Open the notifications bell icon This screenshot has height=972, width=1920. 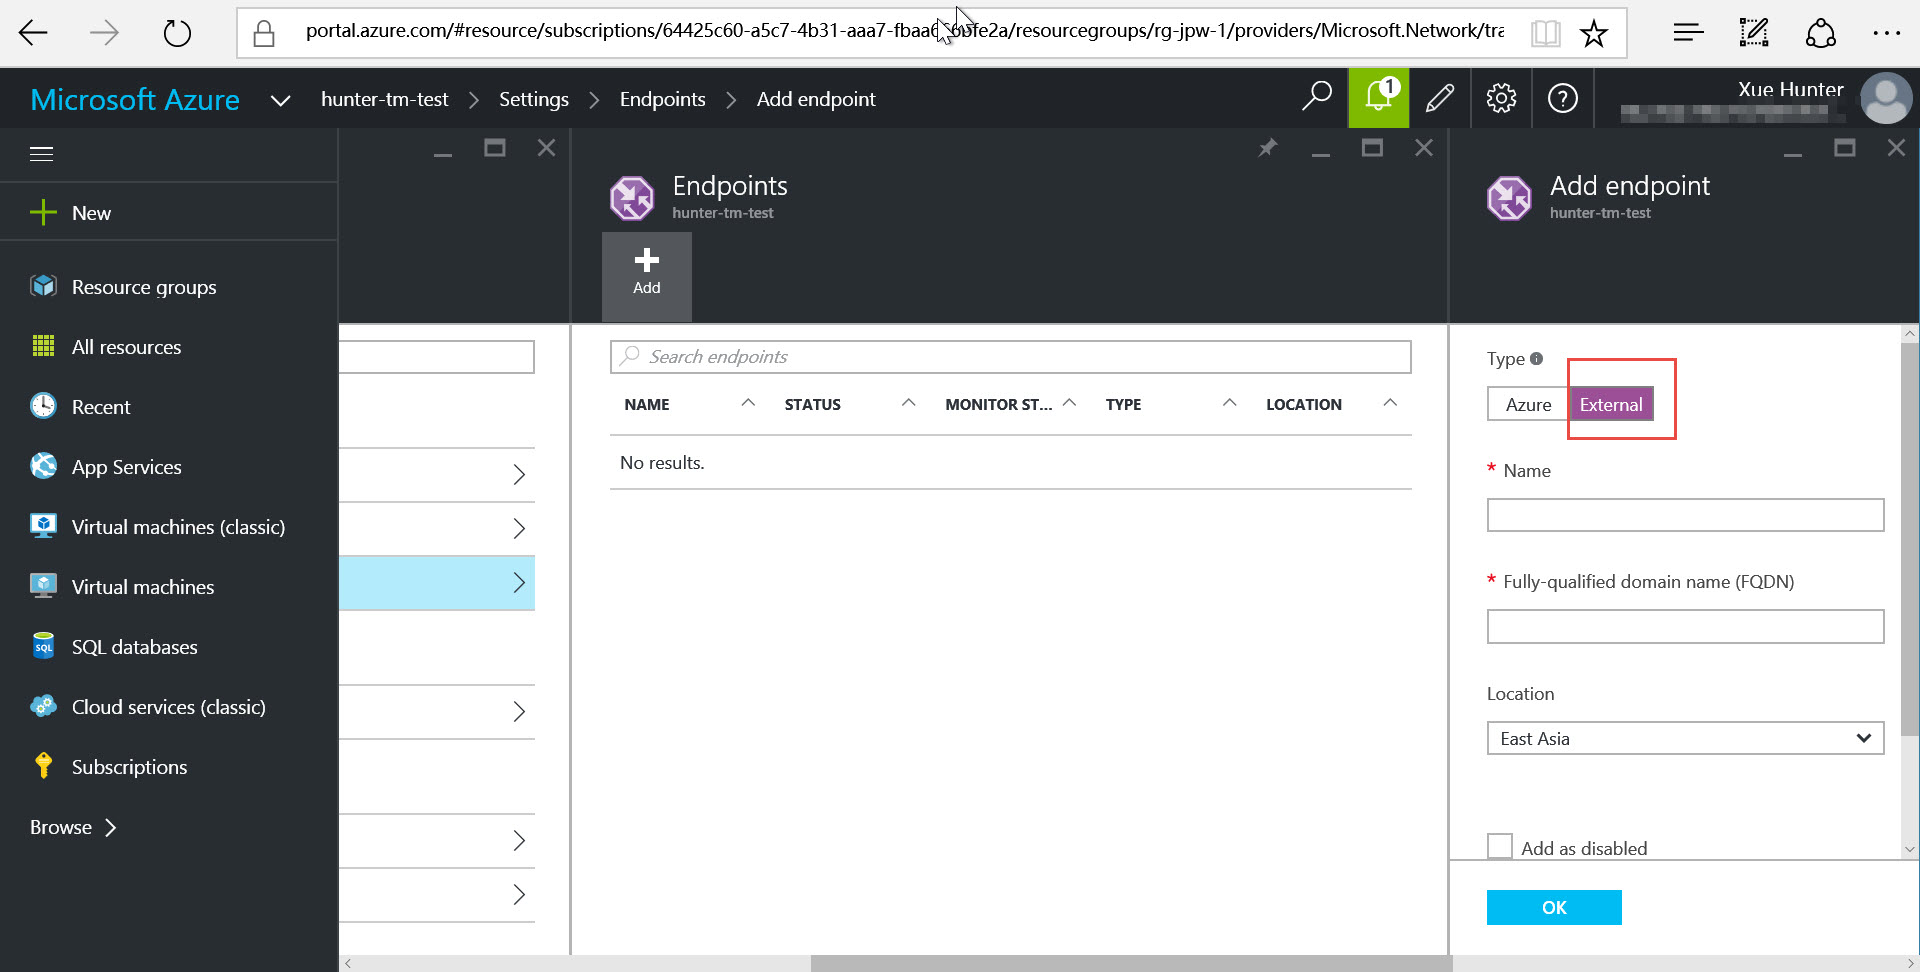tap(1378, 98)
